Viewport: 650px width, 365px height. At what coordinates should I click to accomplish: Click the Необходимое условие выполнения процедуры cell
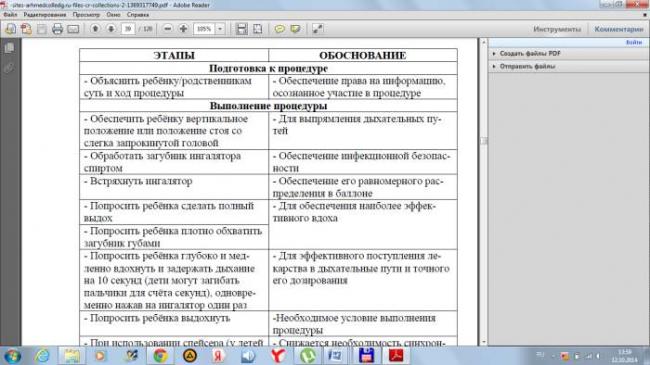click(363, 324)
